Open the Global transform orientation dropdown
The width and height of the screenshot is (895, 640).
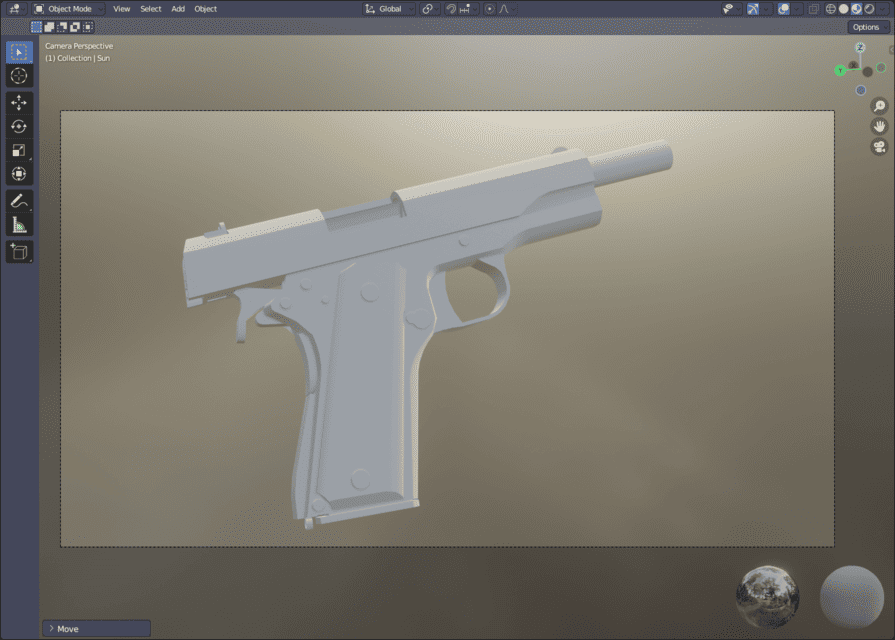387,9
